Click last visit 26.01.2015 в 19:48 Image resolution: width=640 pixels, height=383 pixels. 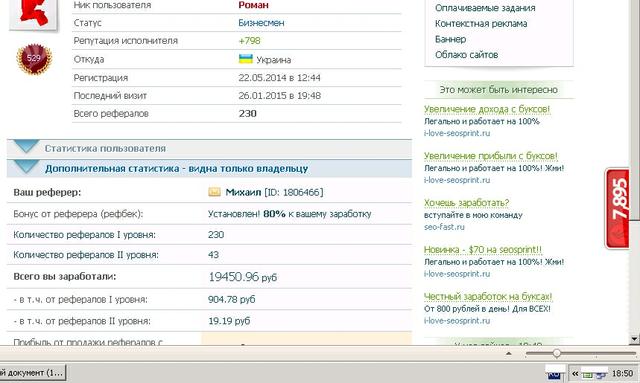[x=280, y=96]
